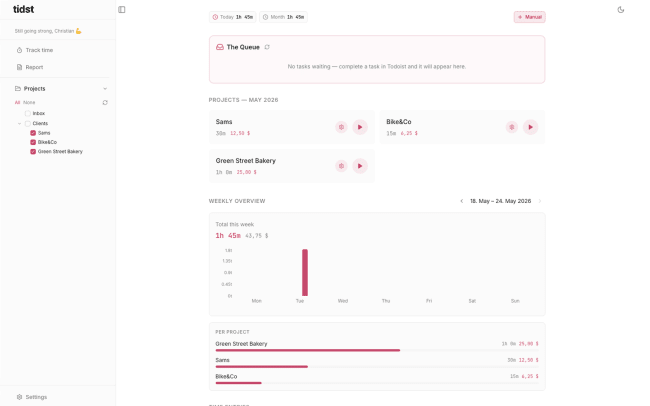Click the Today clock icon
650x406 pixels.
[215, 17]
